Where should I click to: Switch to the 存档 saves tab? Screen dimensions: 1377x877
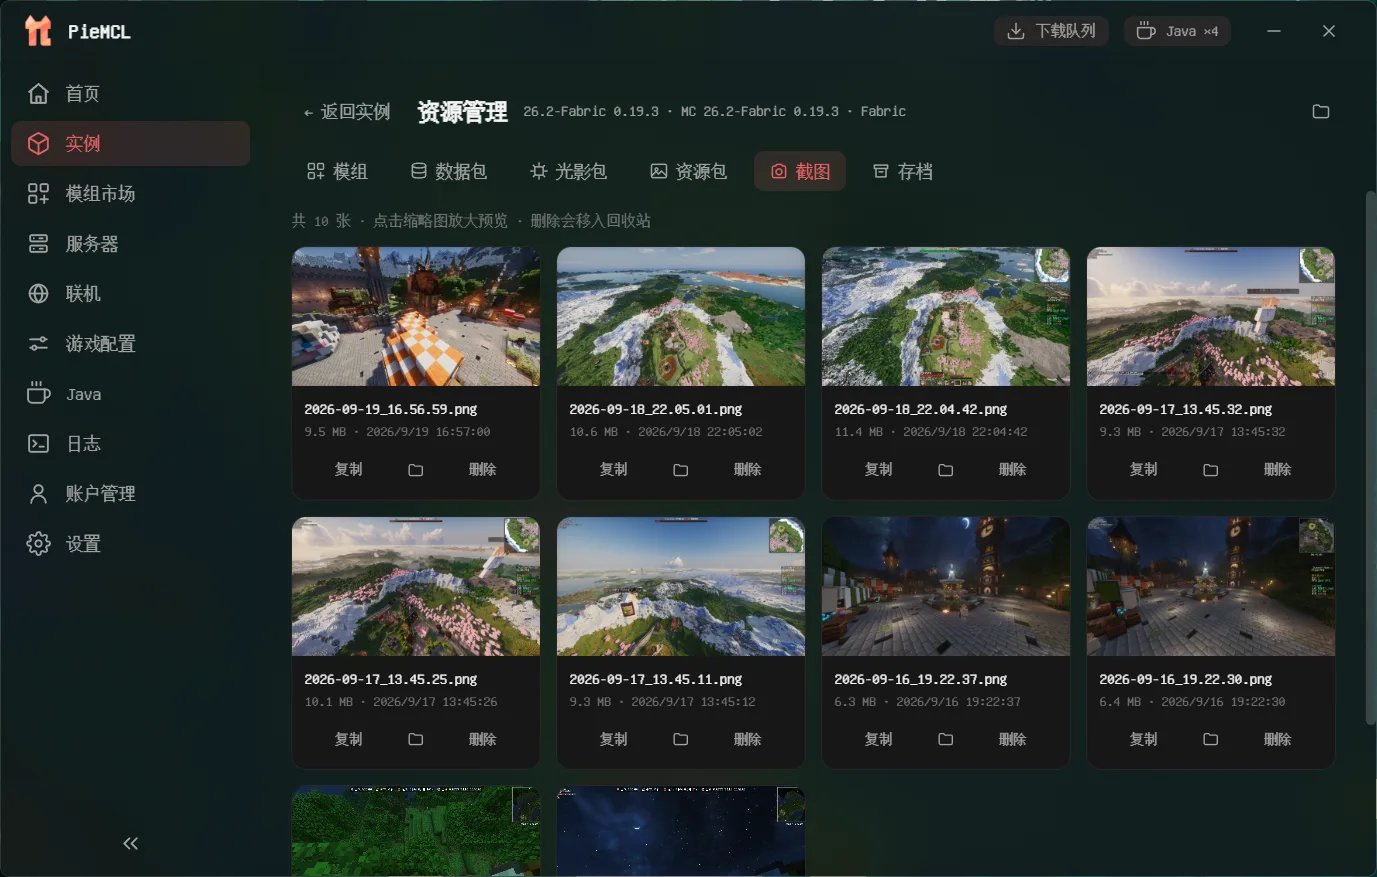(902, 171)
